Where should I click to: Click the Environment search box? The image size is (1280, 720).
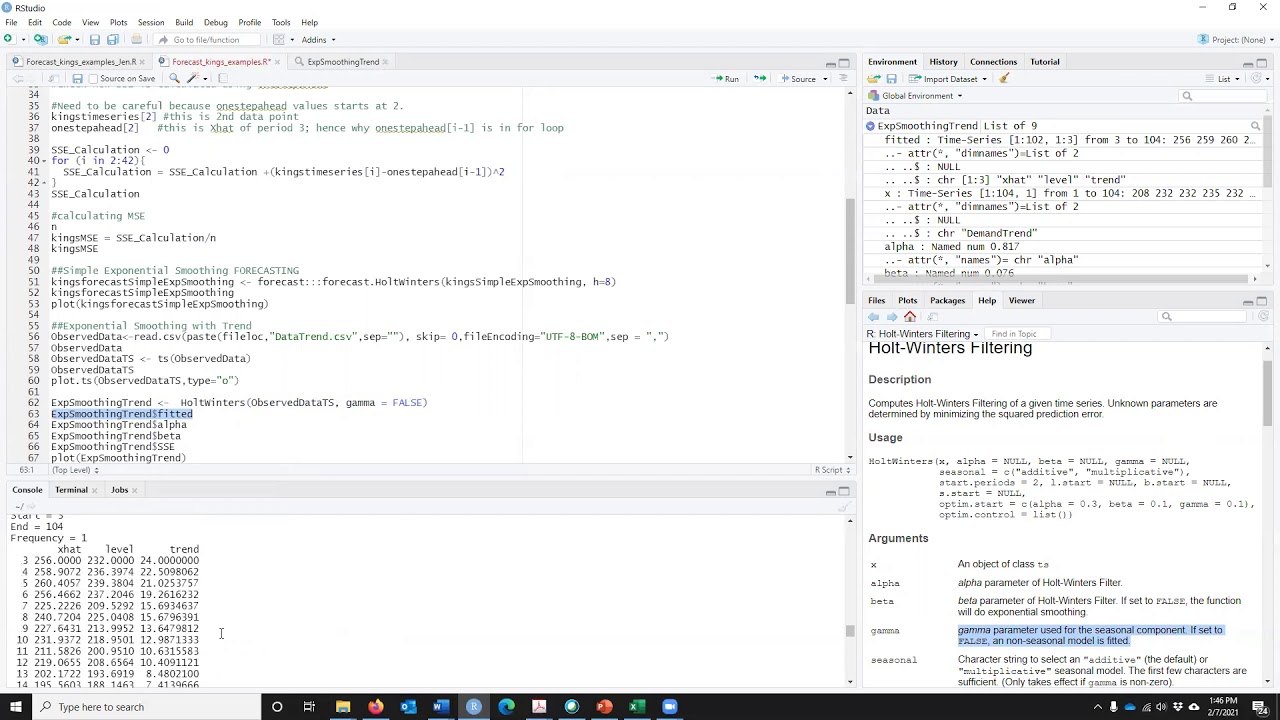[1222, 96]
